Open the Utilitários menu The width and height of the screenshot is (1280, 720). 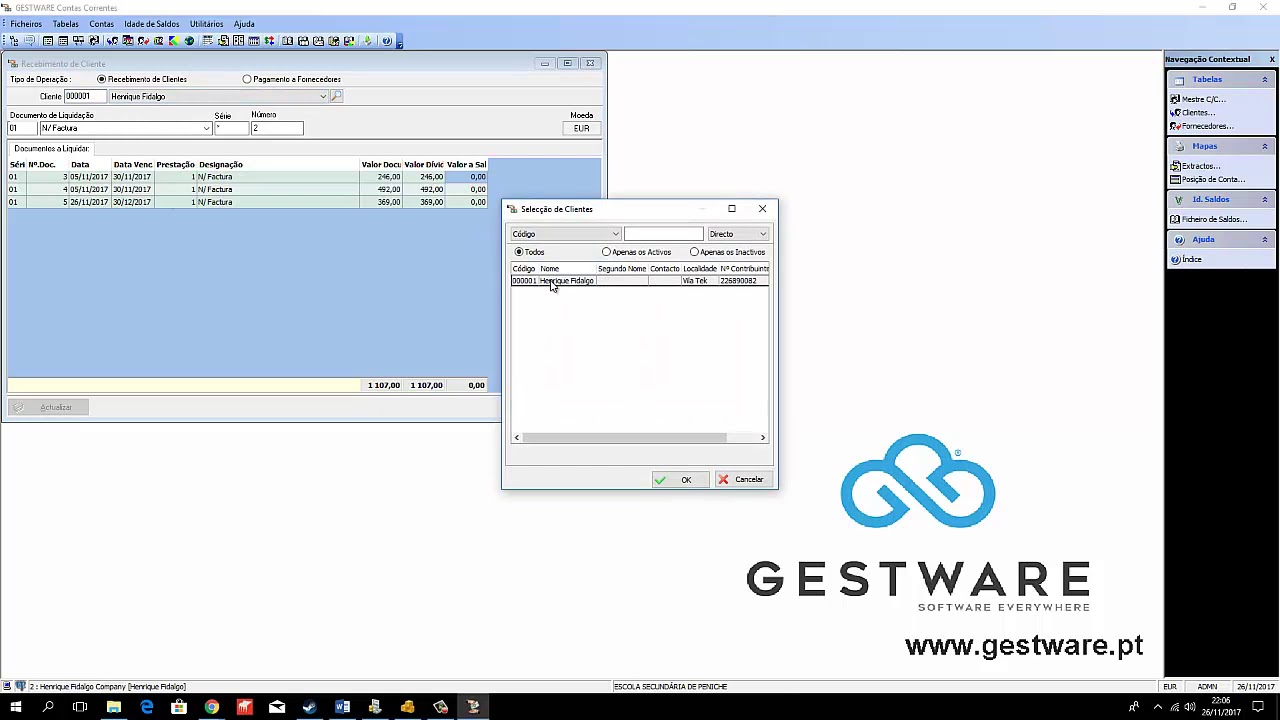(206, 24)
